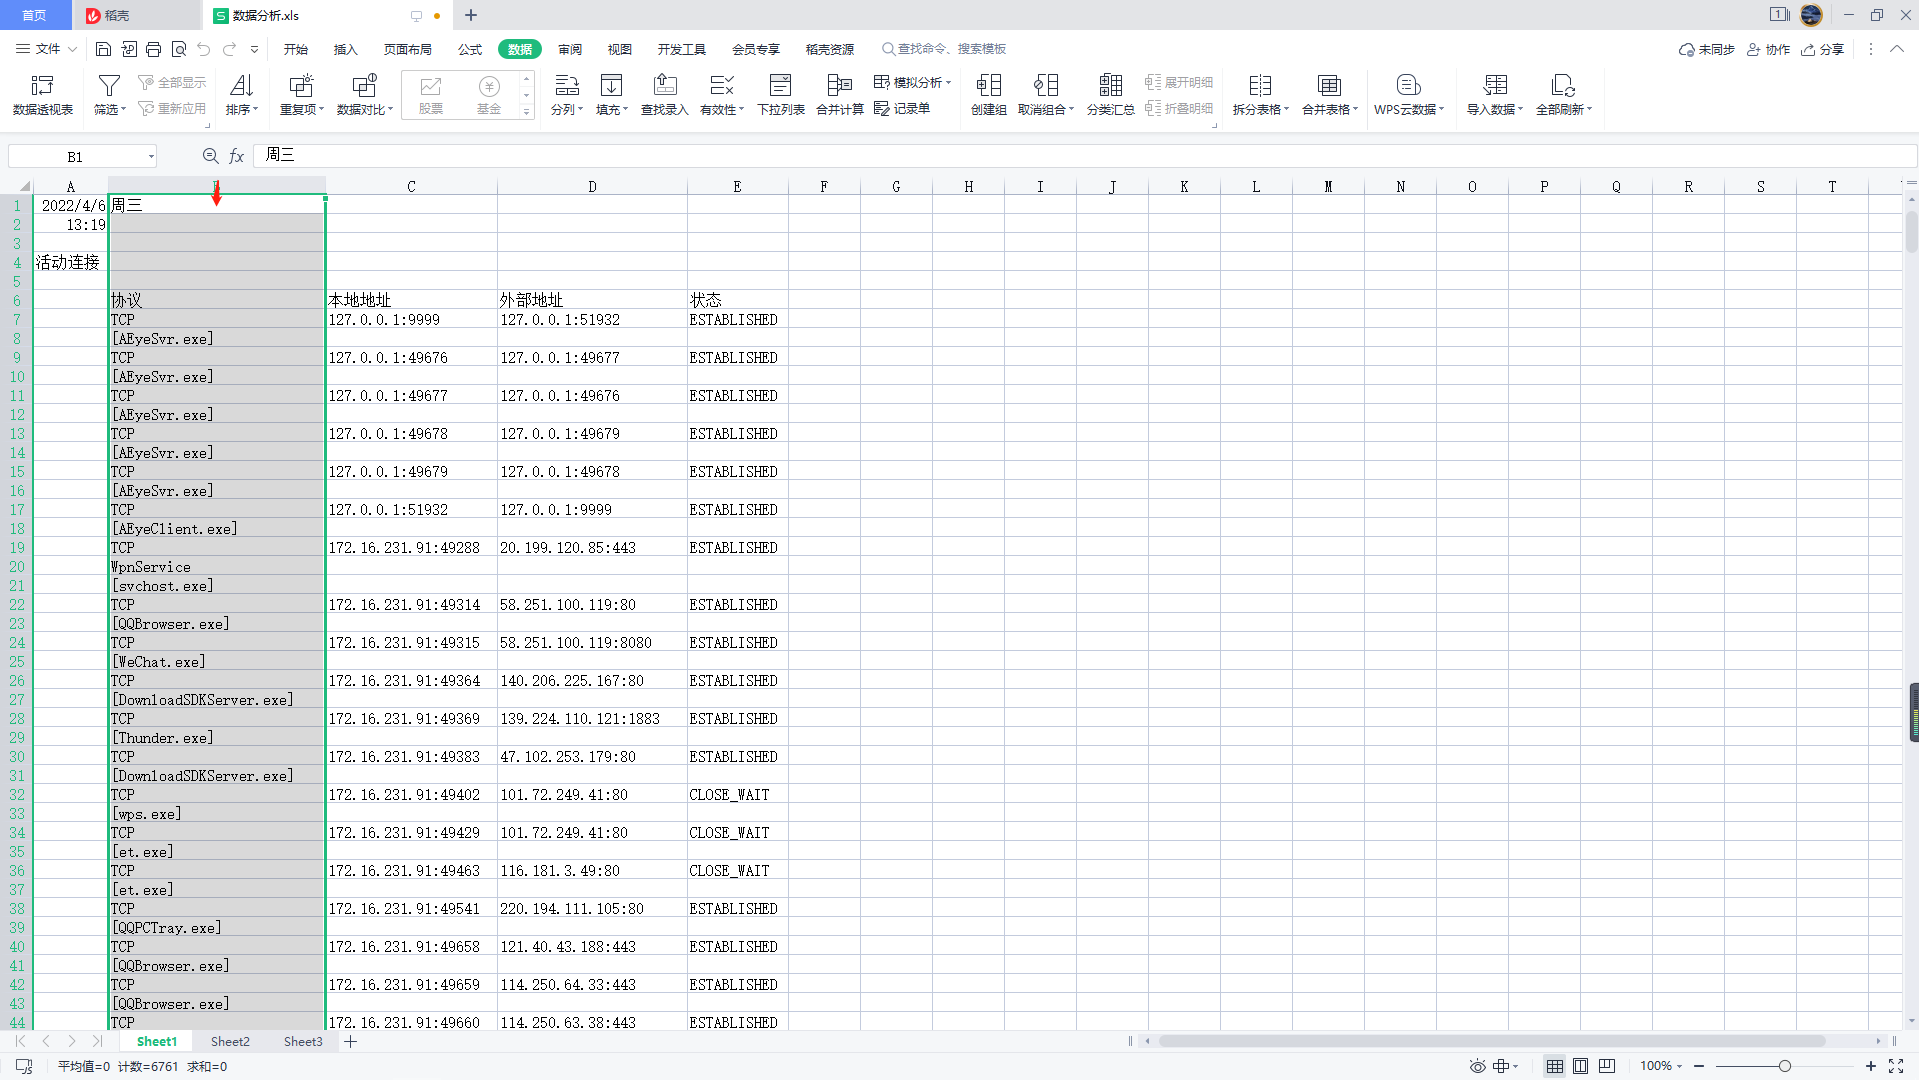The height and width of the screenshot is (1080, 1919).
Task: Click the insert function fx icon
Action: [237, 156]
